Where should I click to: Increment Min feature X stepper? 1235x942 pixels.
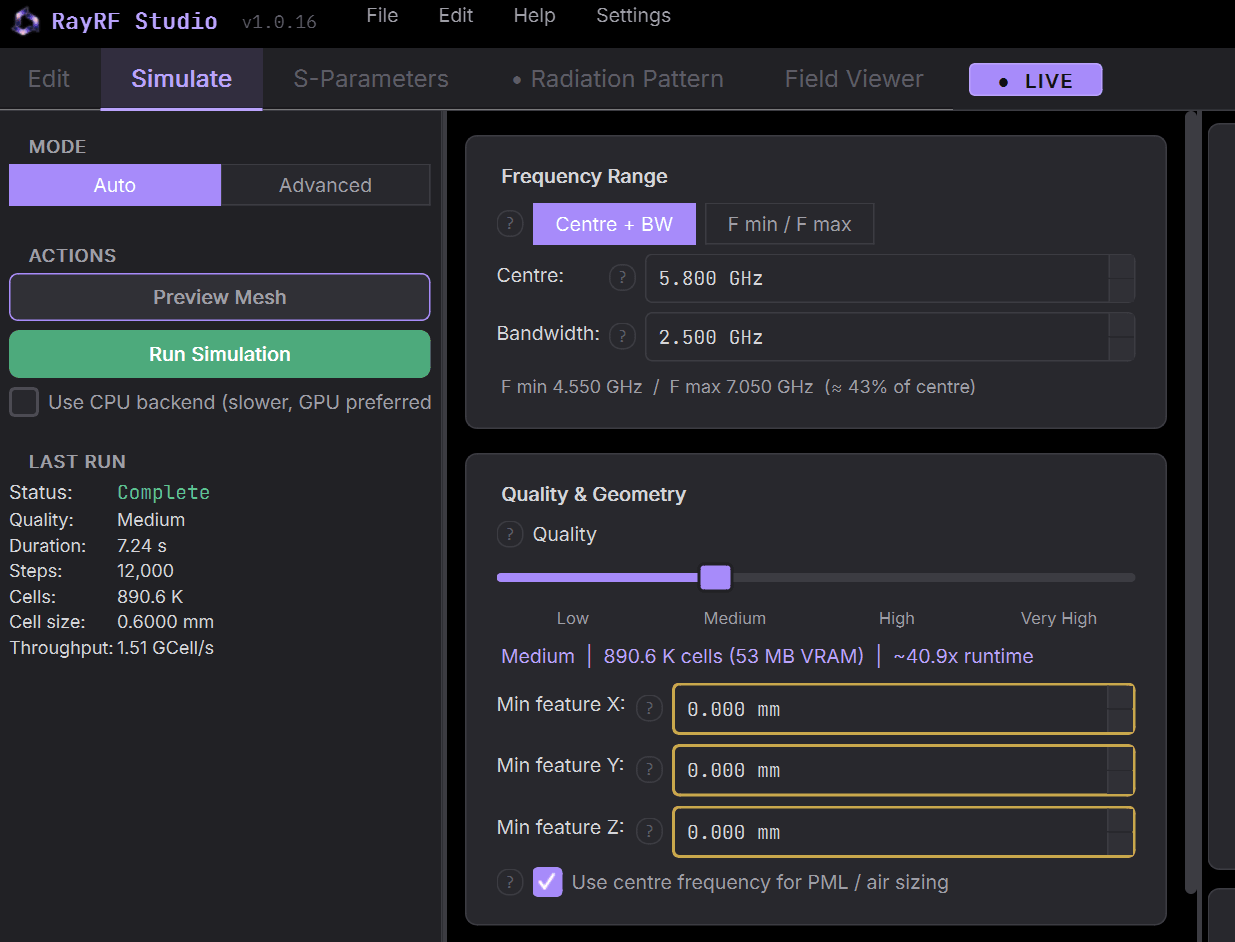pos(1120,697)
